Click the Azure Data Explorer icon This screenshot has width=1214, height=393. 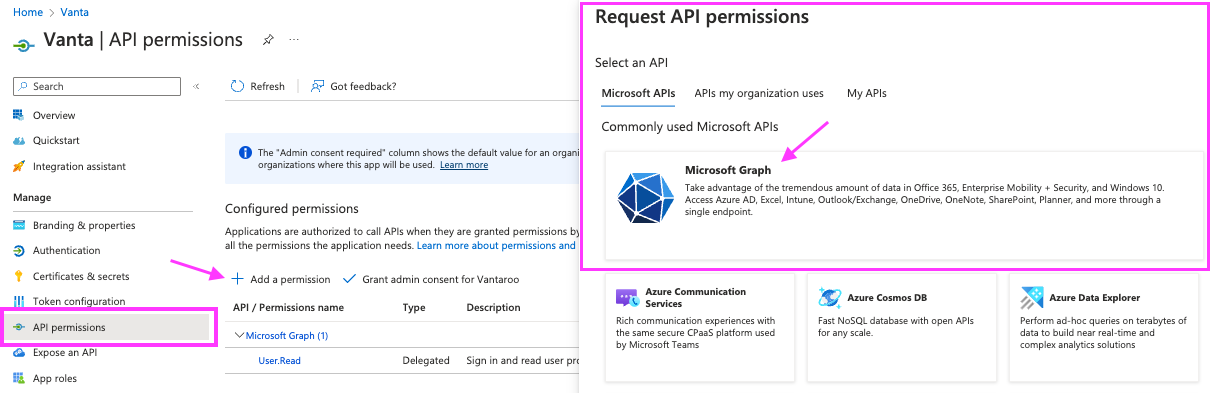click(1032, 298)
